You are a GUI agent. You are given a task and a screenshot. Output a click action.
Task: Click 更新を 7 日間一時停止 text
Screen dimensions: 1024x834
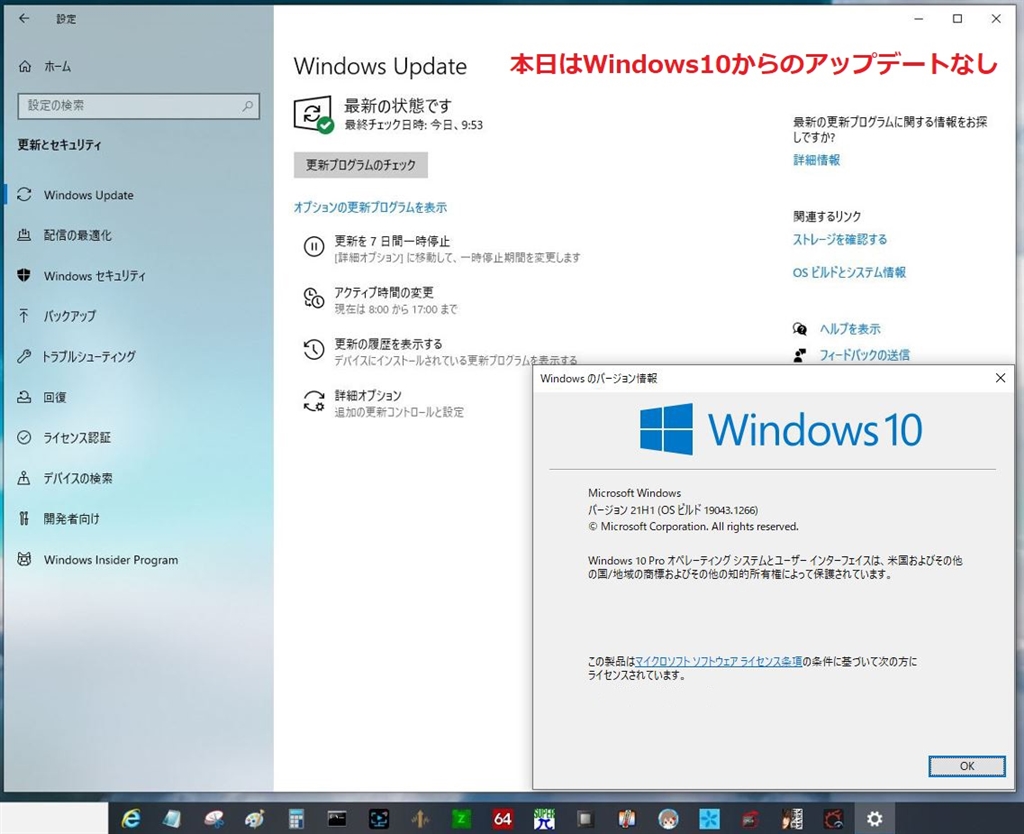(392, 241)
